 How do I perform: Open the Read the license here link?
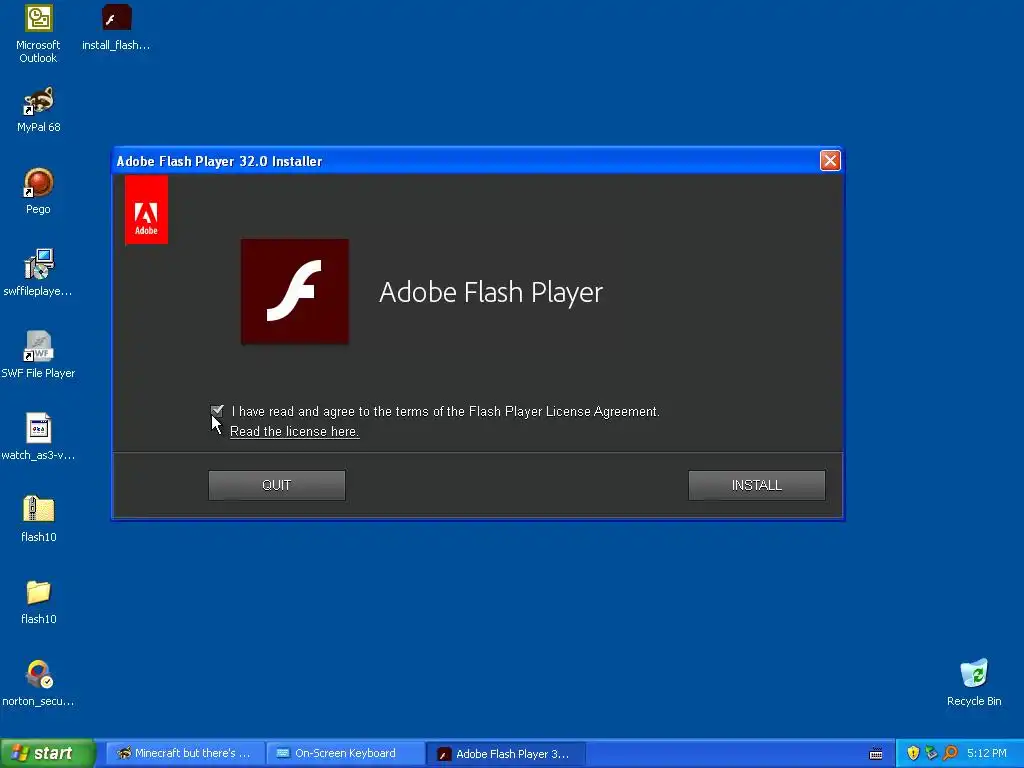(x=295, y=432)
